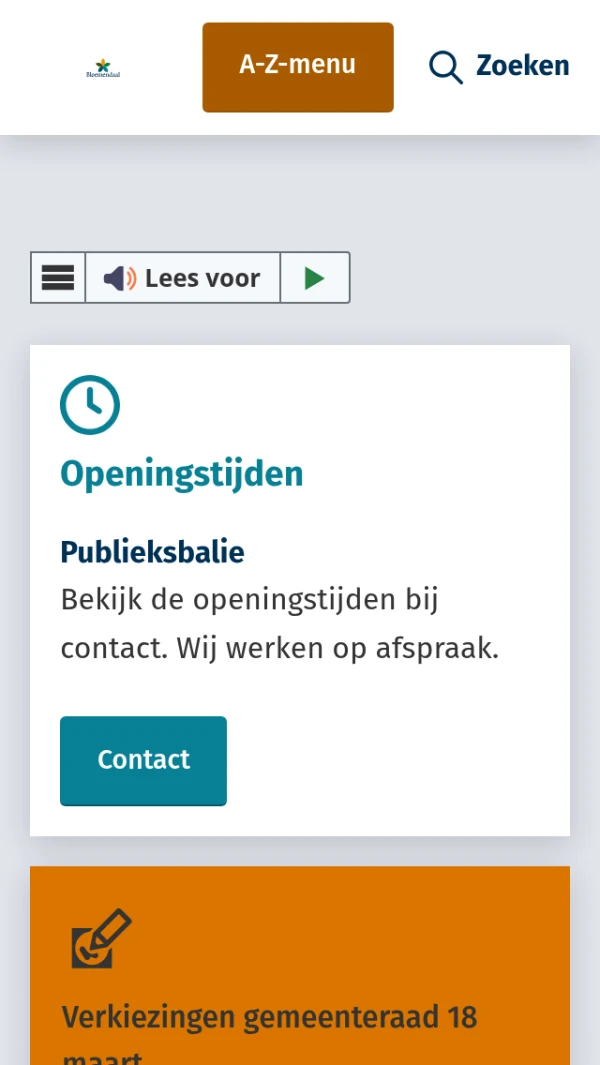Click the paragraph about working by appointment

click(x=280, y=625)
